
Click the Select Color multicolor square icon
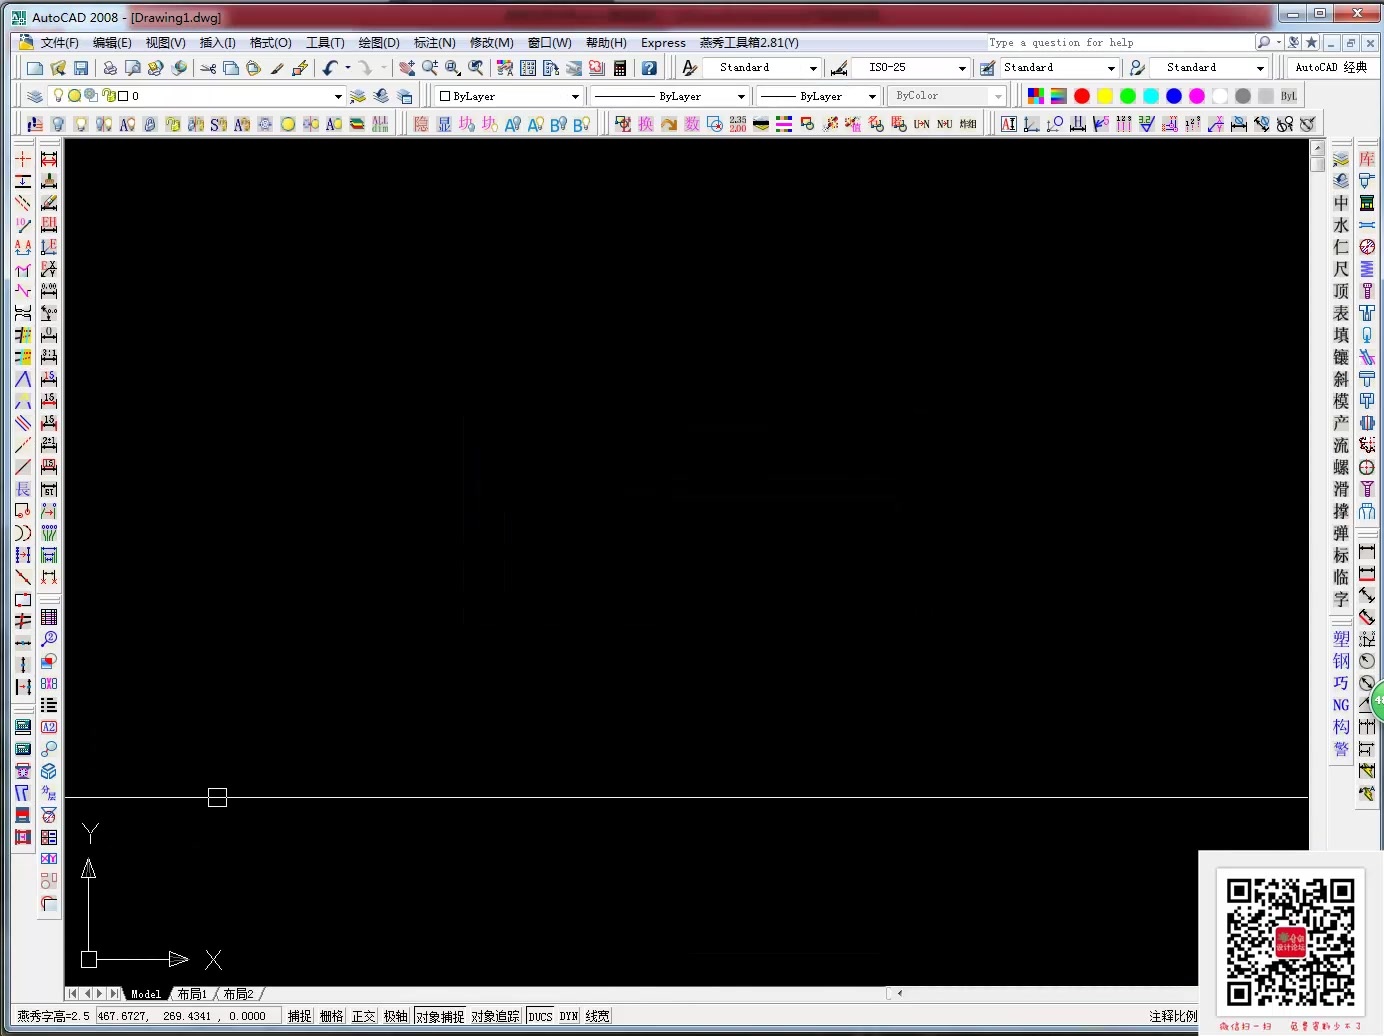(1035, 96)
